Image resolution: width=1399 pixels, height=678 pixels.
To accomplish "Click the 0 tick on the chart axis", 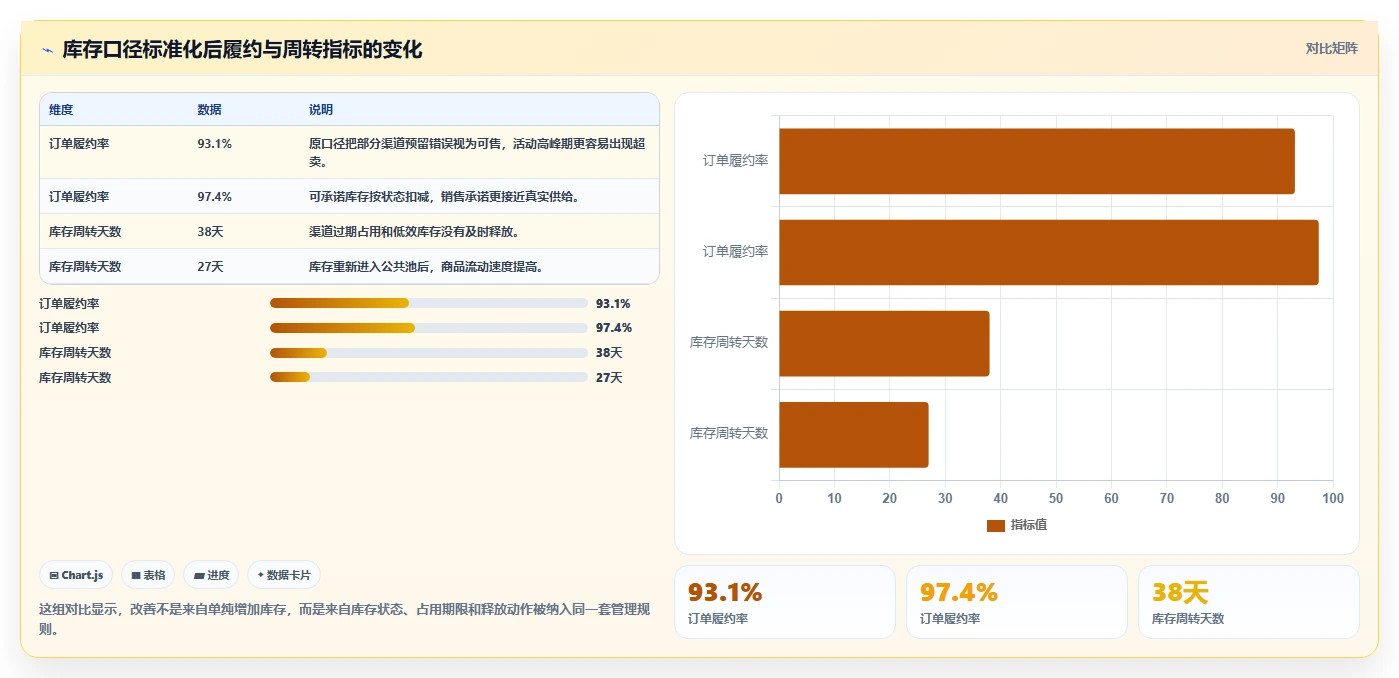I will pyautogui.click(x=779, y=498).
